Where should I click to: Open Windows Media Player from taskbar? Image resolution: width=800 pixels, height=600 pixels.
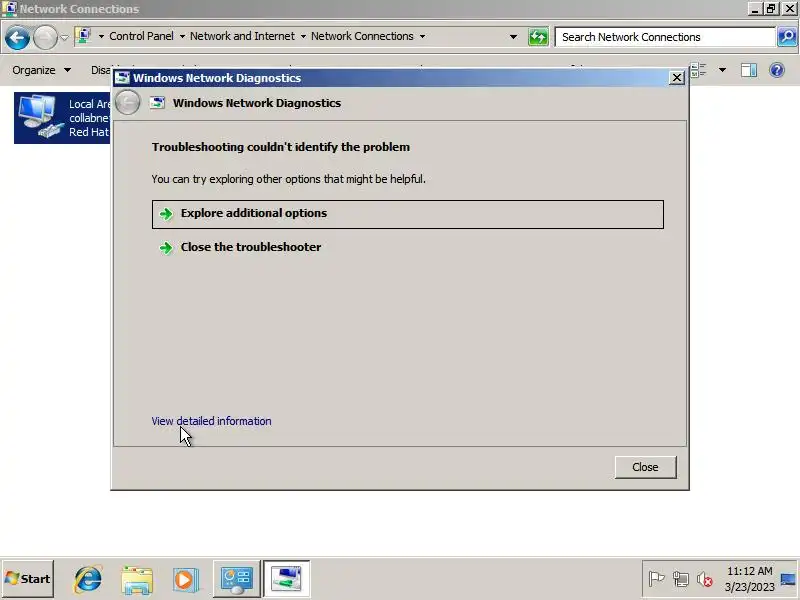pos(185,579)
